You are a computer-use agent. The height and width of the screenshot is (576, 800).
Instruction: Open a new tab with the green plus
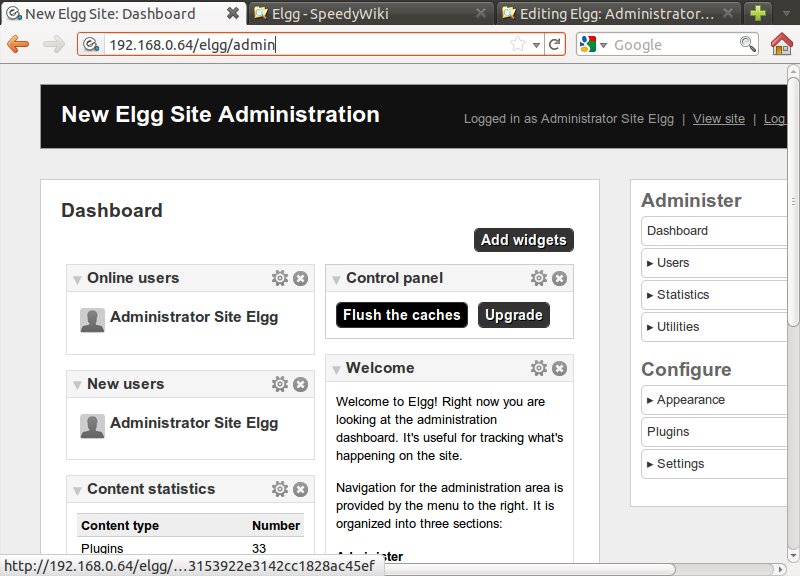point(758,13)
